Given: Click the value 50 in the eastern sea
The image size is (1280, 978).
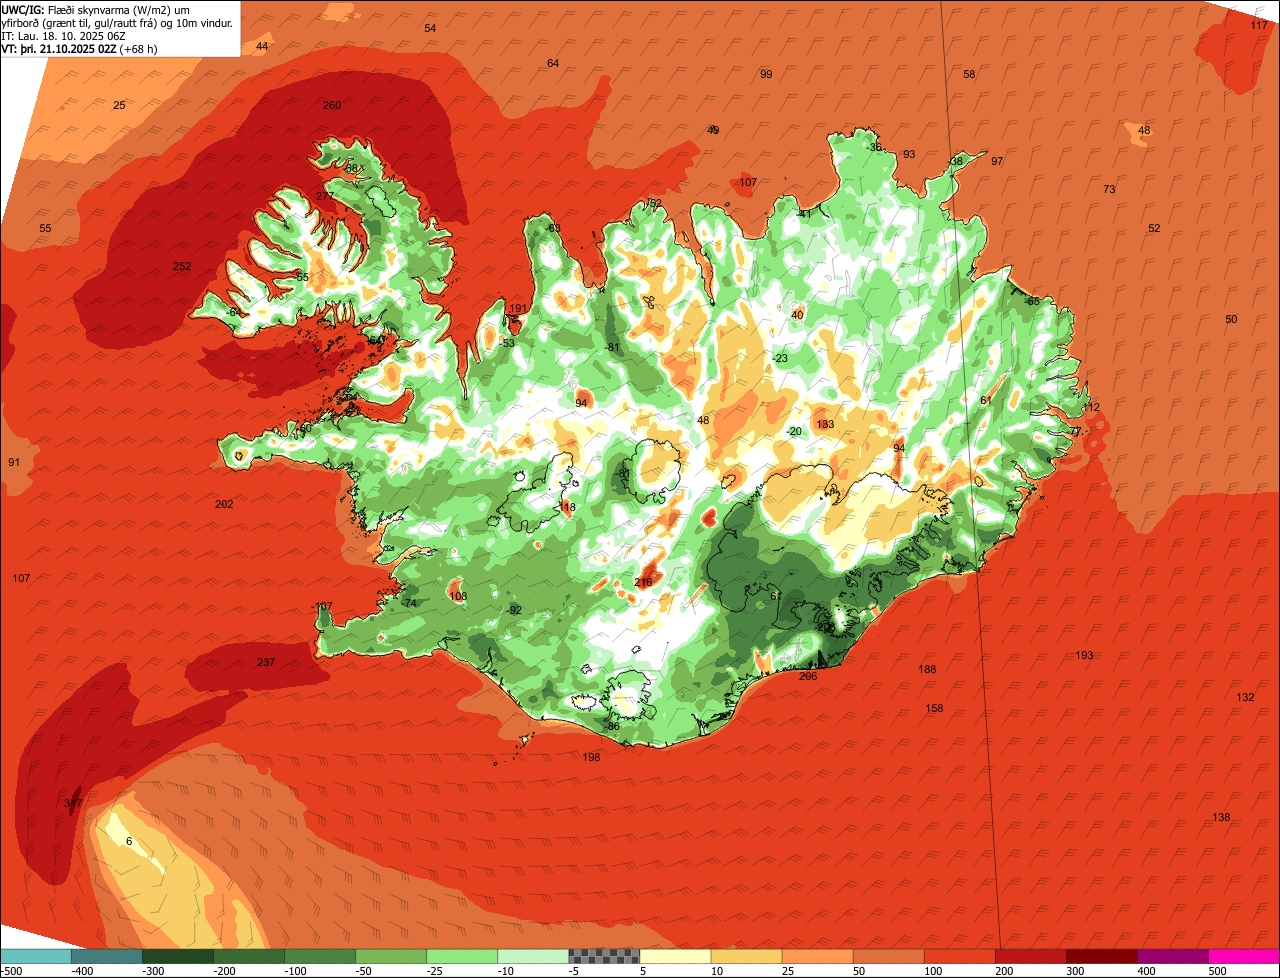Looking at the screenshot, I should pos(1231,319).
